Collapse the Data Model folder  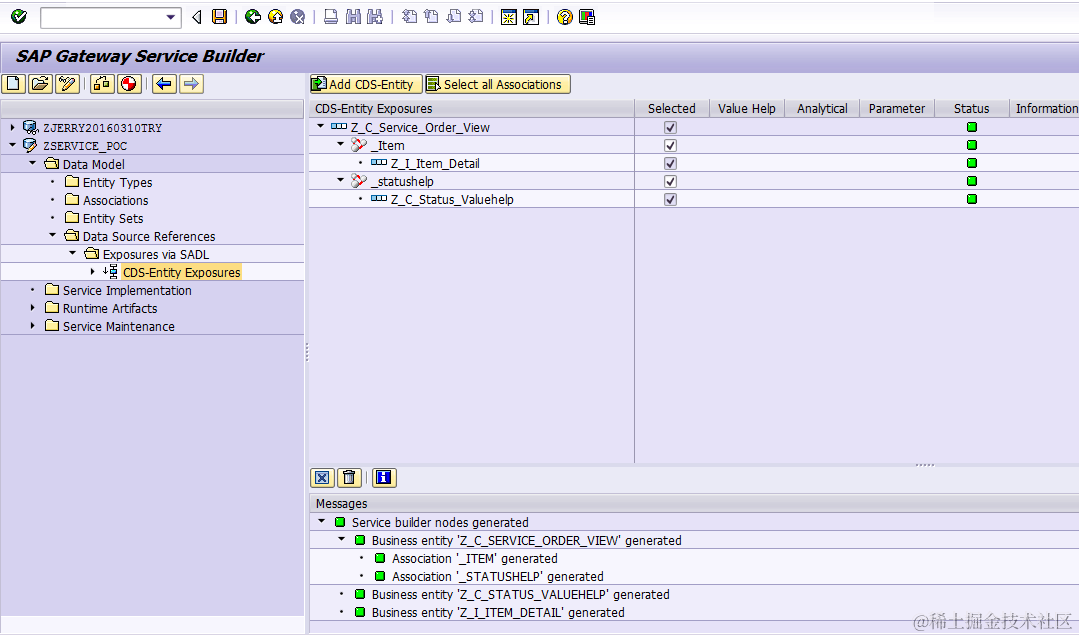(32, 163)
